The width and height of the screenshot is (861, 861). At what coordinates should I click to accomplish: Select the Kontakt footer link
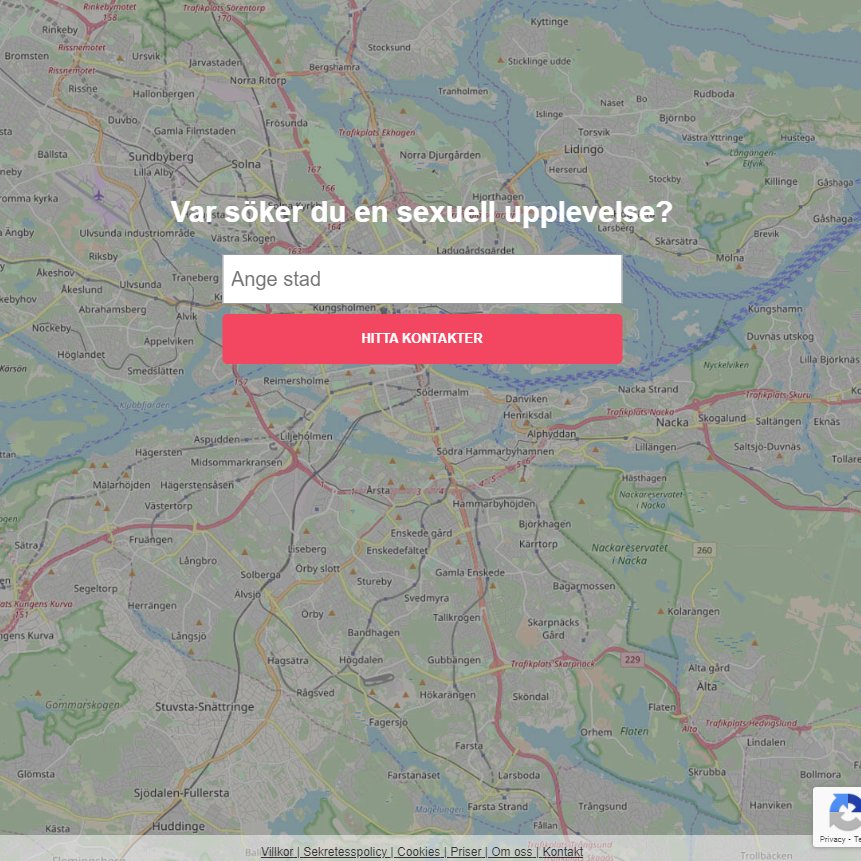(x=563, y=852)
